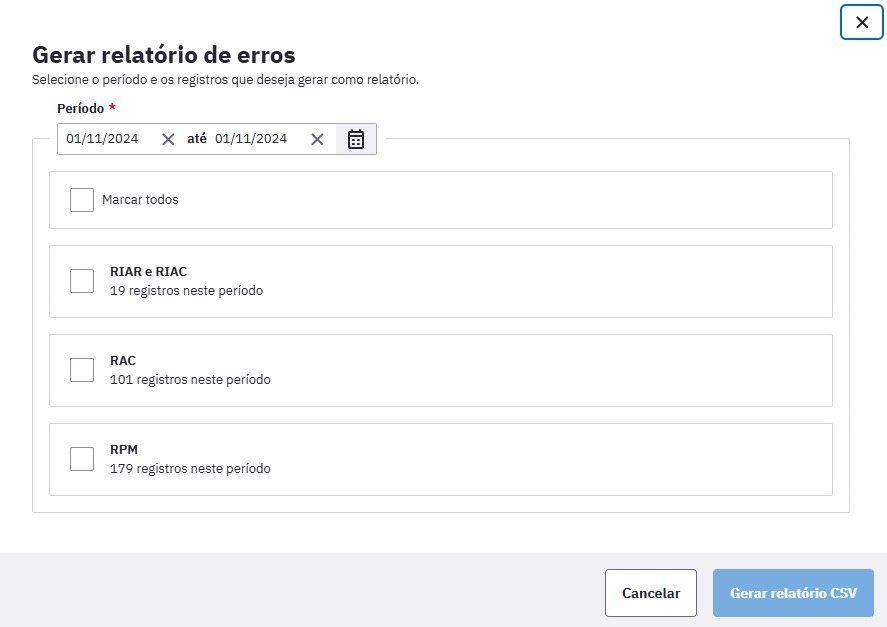The height and width of the screenshot is (627, 887).
Task: Click the Cancelar button
Action: pyautogui.click(x=651, y=593)
